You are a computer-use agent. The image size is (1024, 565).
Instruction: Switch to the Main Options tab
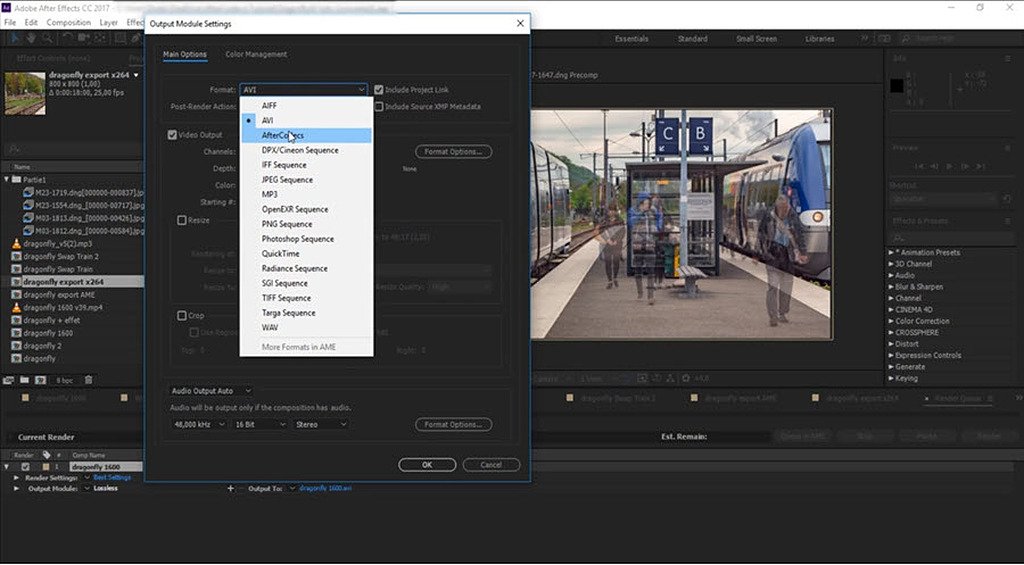point(185,54)
